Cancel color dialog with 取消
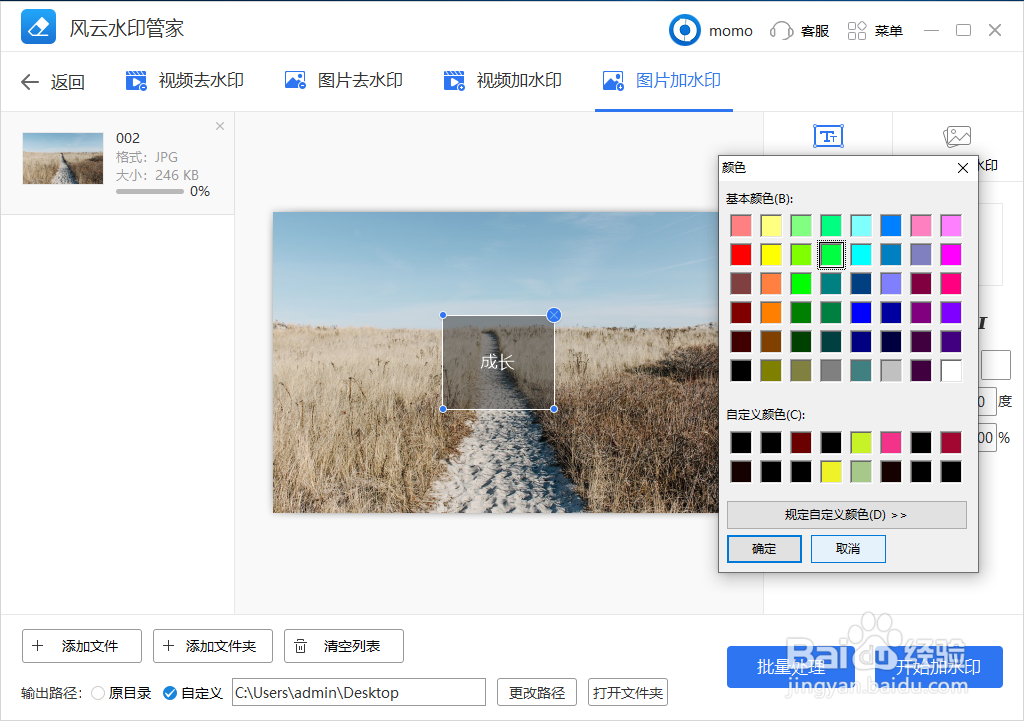The width and height of the screenshot is (1024, 721). [848, 549]
